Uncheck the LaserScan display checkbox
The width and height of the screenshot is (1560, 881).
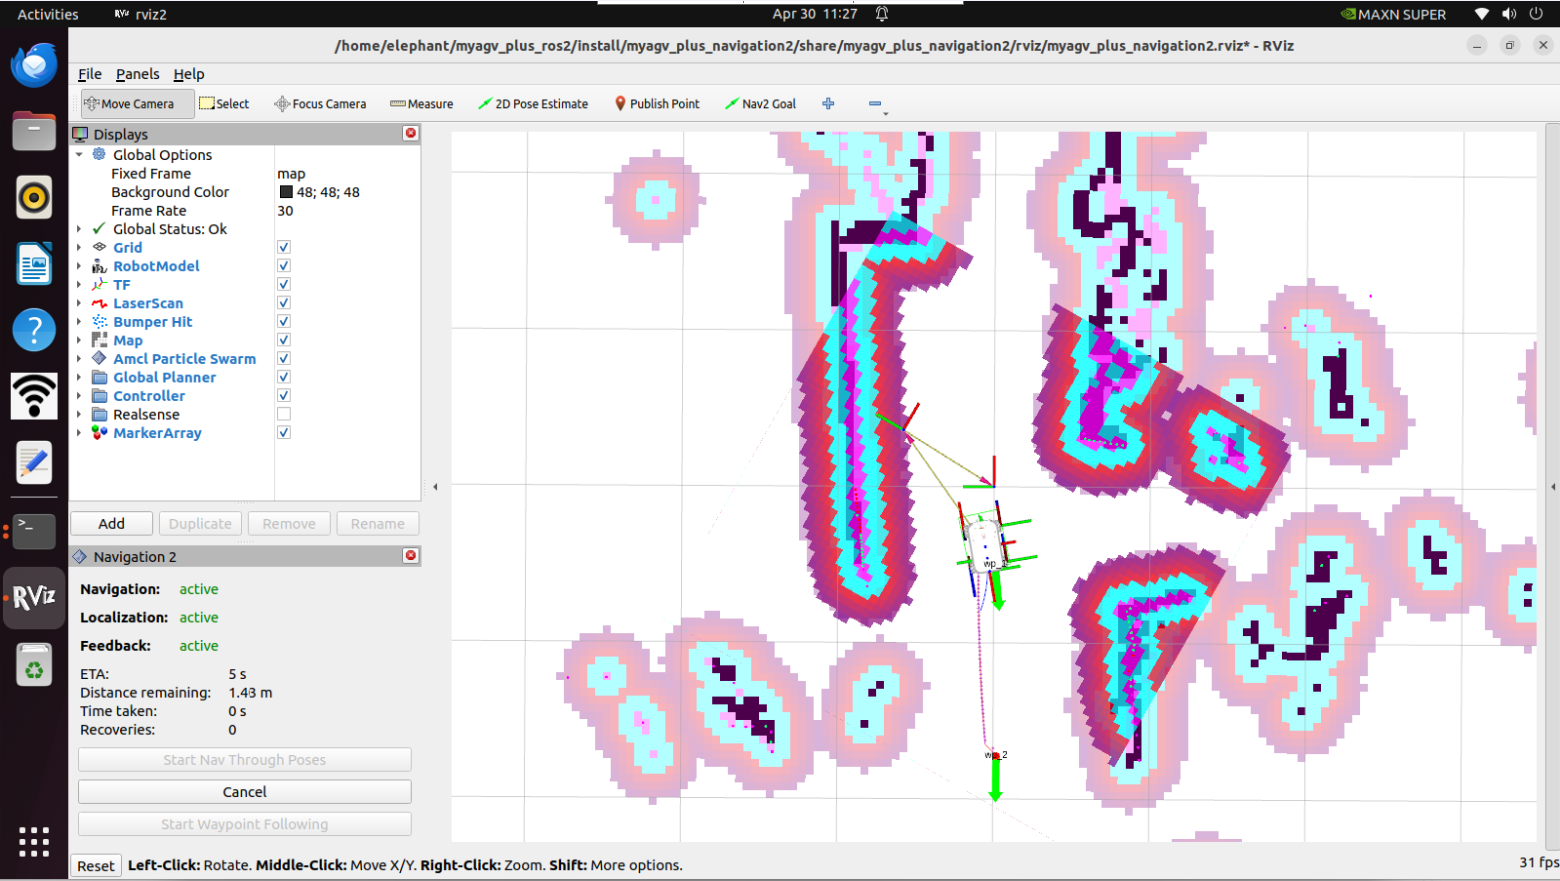284,303
